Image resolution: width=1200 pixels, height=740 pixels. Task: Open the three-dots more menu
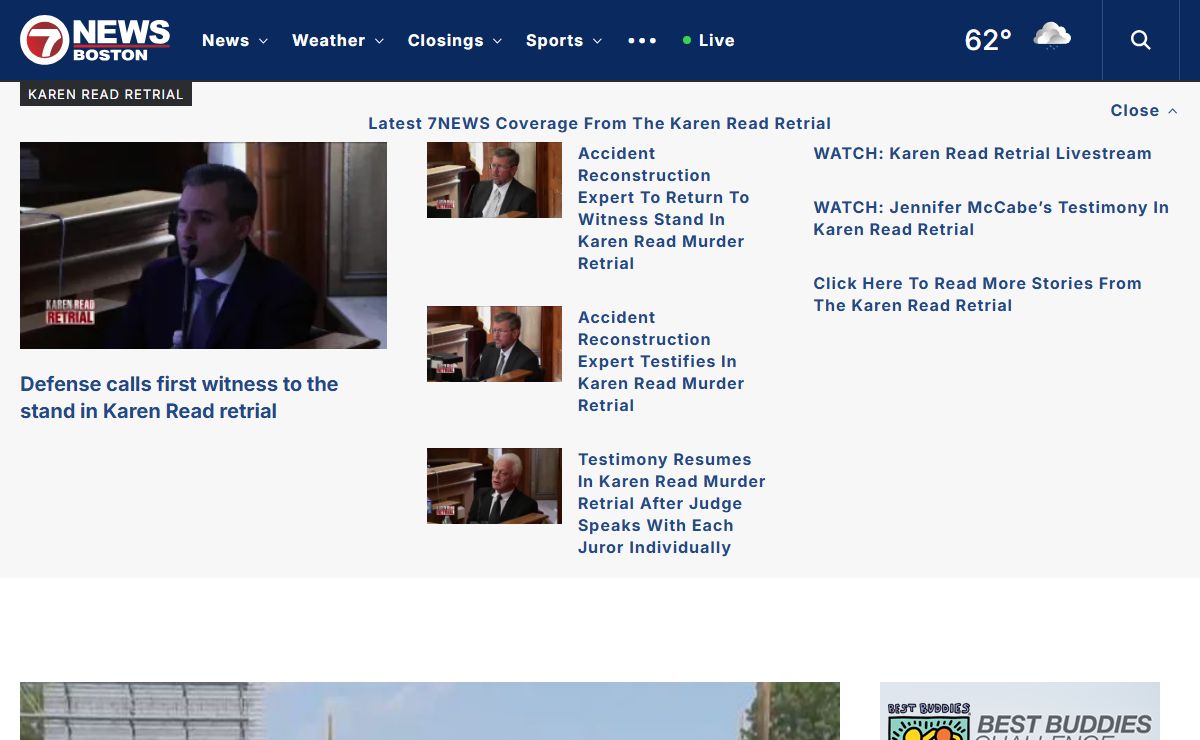coord(642,41)
